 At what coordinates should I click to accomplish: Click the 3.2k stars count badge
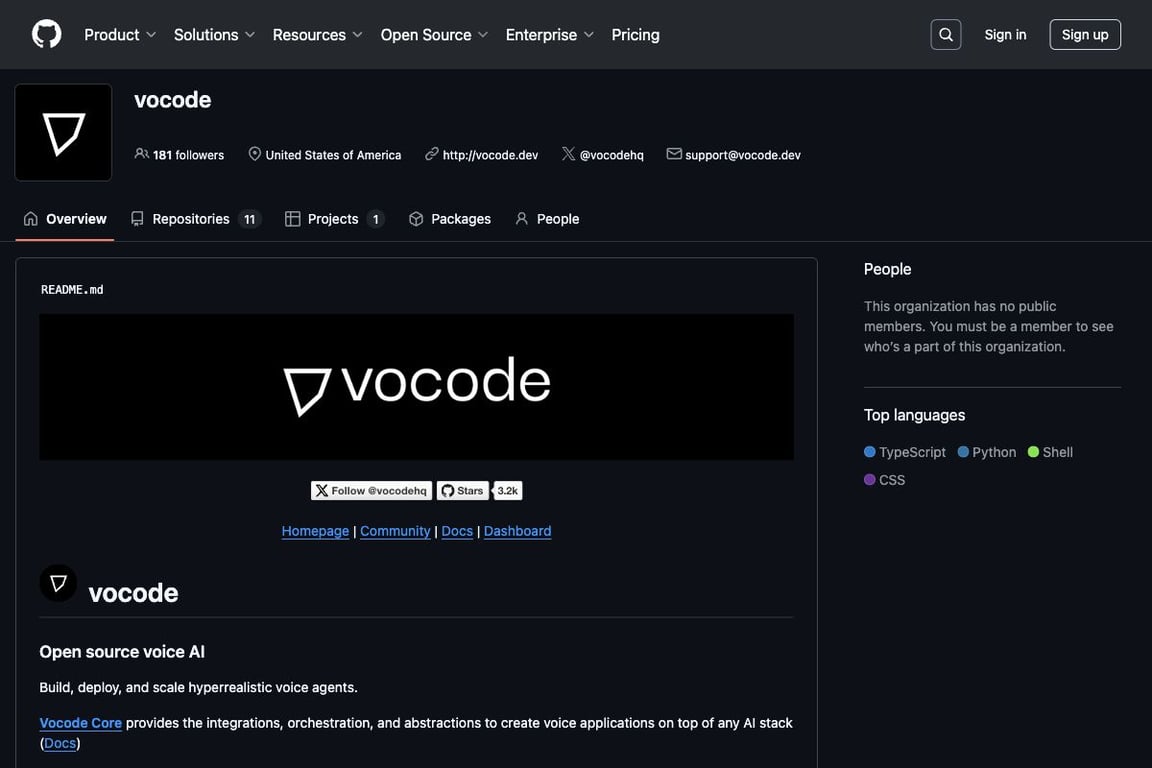point(508,491)
